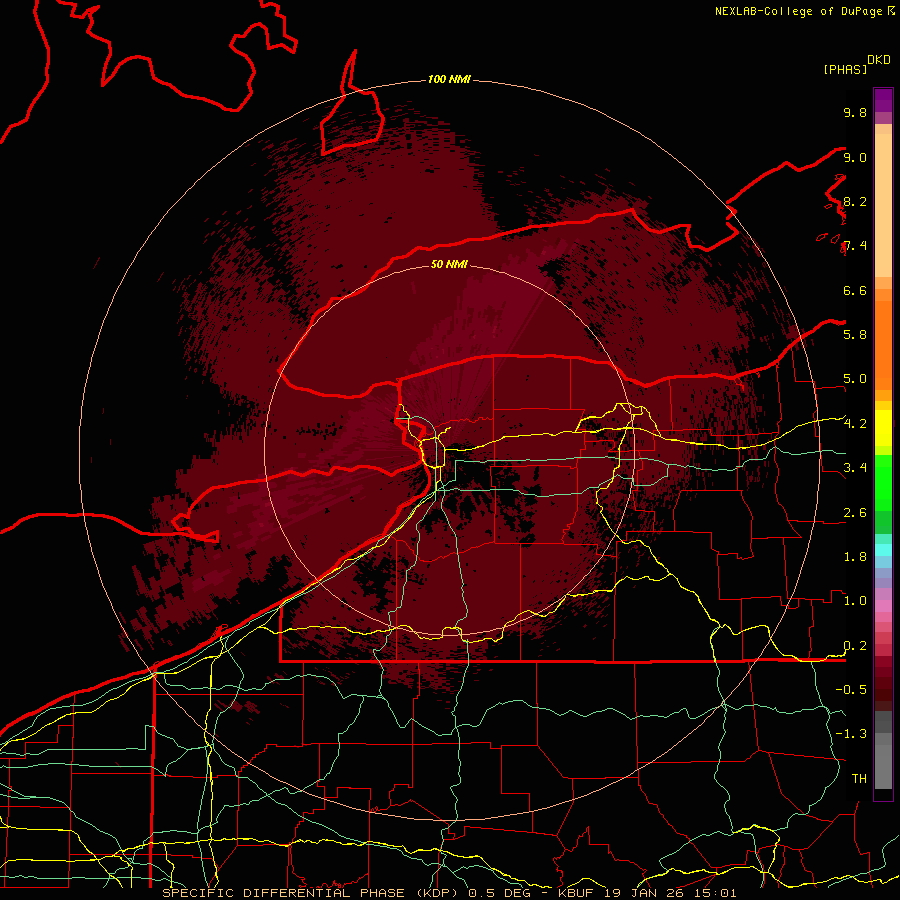
Task: Click the Specific Differential Phase KBUF caption
Action: 449,893
